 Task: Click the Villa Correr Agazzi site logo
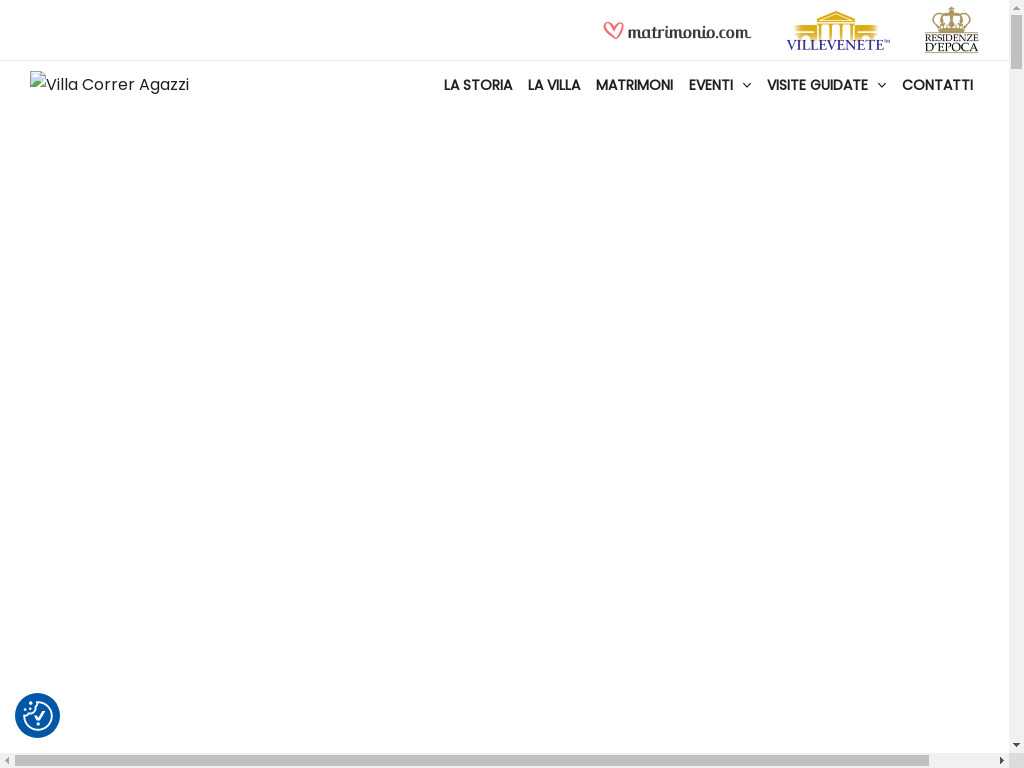(109, 85)
